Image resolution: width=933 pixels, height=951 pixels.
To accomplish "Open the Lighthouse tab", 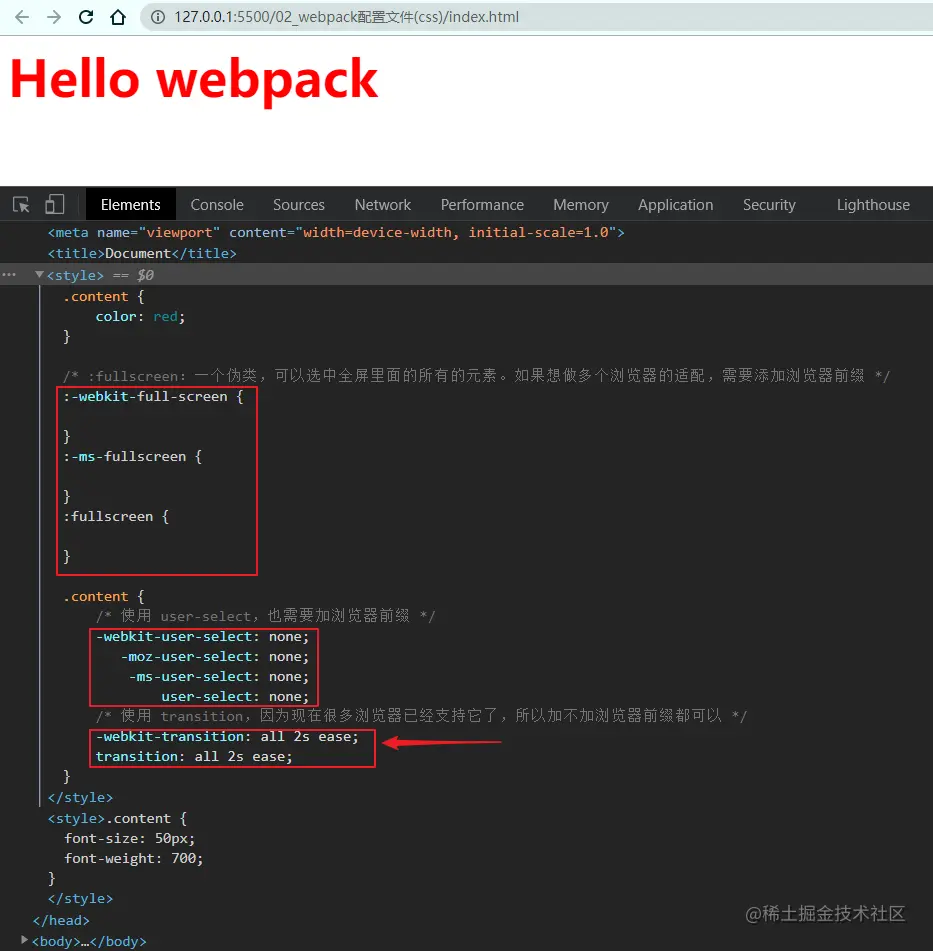I will [873, 205].
